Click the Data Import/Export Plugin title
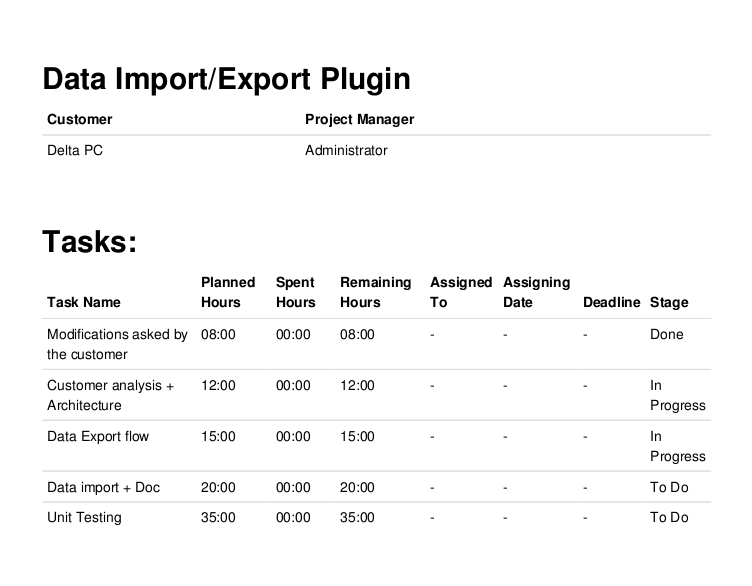 (226, 79)
